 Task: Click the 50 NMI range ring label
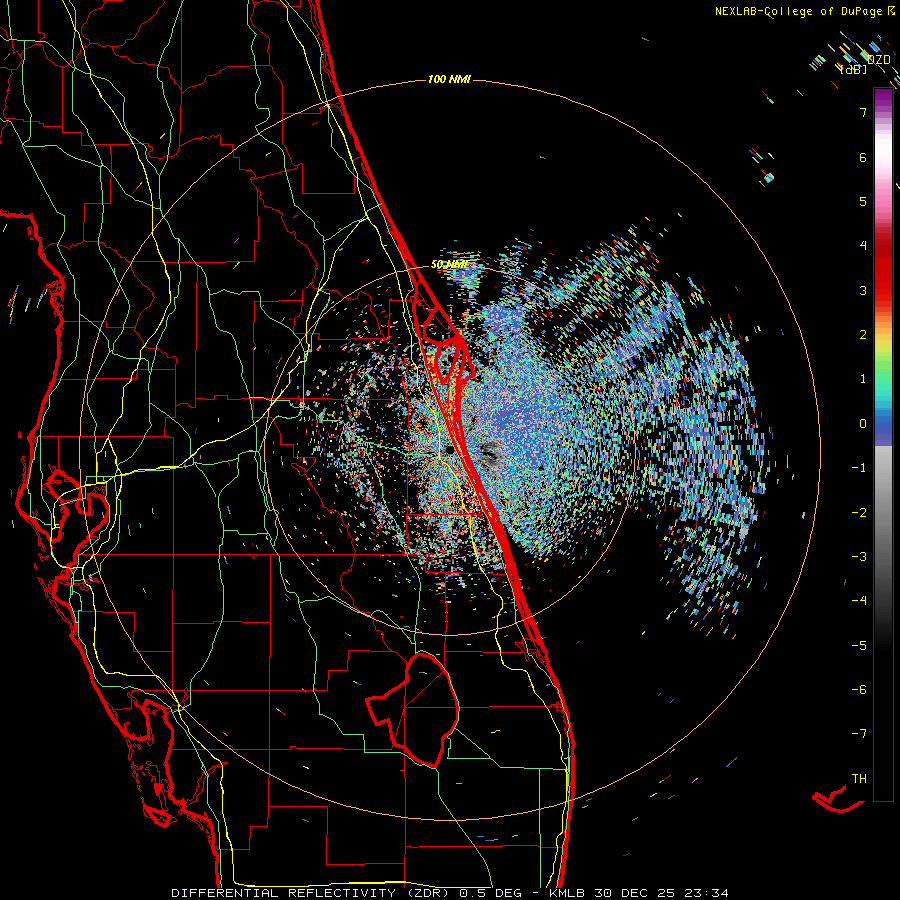point(449,265)
